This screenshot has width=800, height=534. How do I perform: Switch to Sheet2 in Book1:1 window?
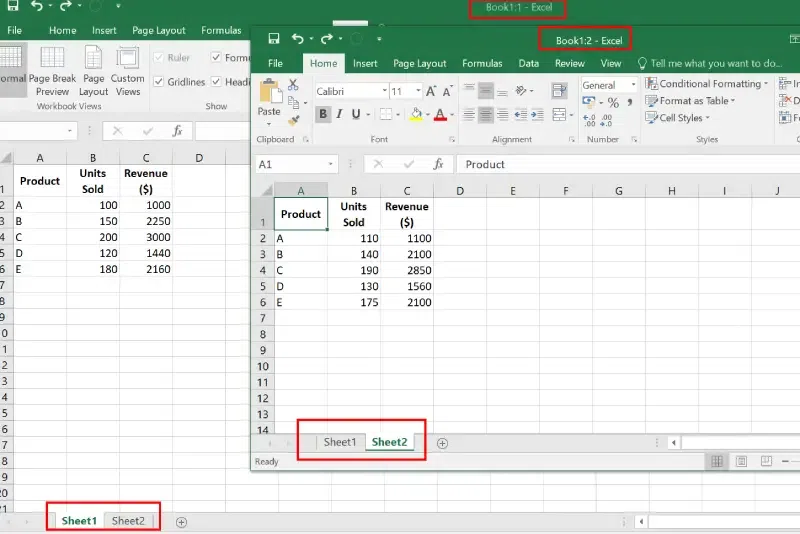[x=128, y=521]
